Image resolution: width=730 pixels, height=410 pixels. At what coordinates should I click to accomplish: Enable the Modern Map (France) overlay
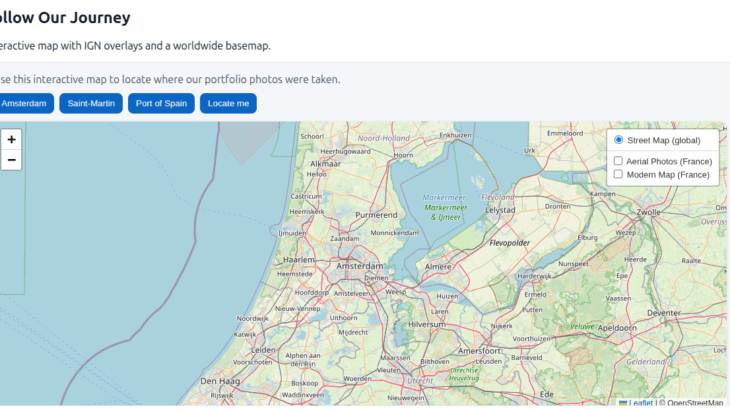click(x=618, y=174)
